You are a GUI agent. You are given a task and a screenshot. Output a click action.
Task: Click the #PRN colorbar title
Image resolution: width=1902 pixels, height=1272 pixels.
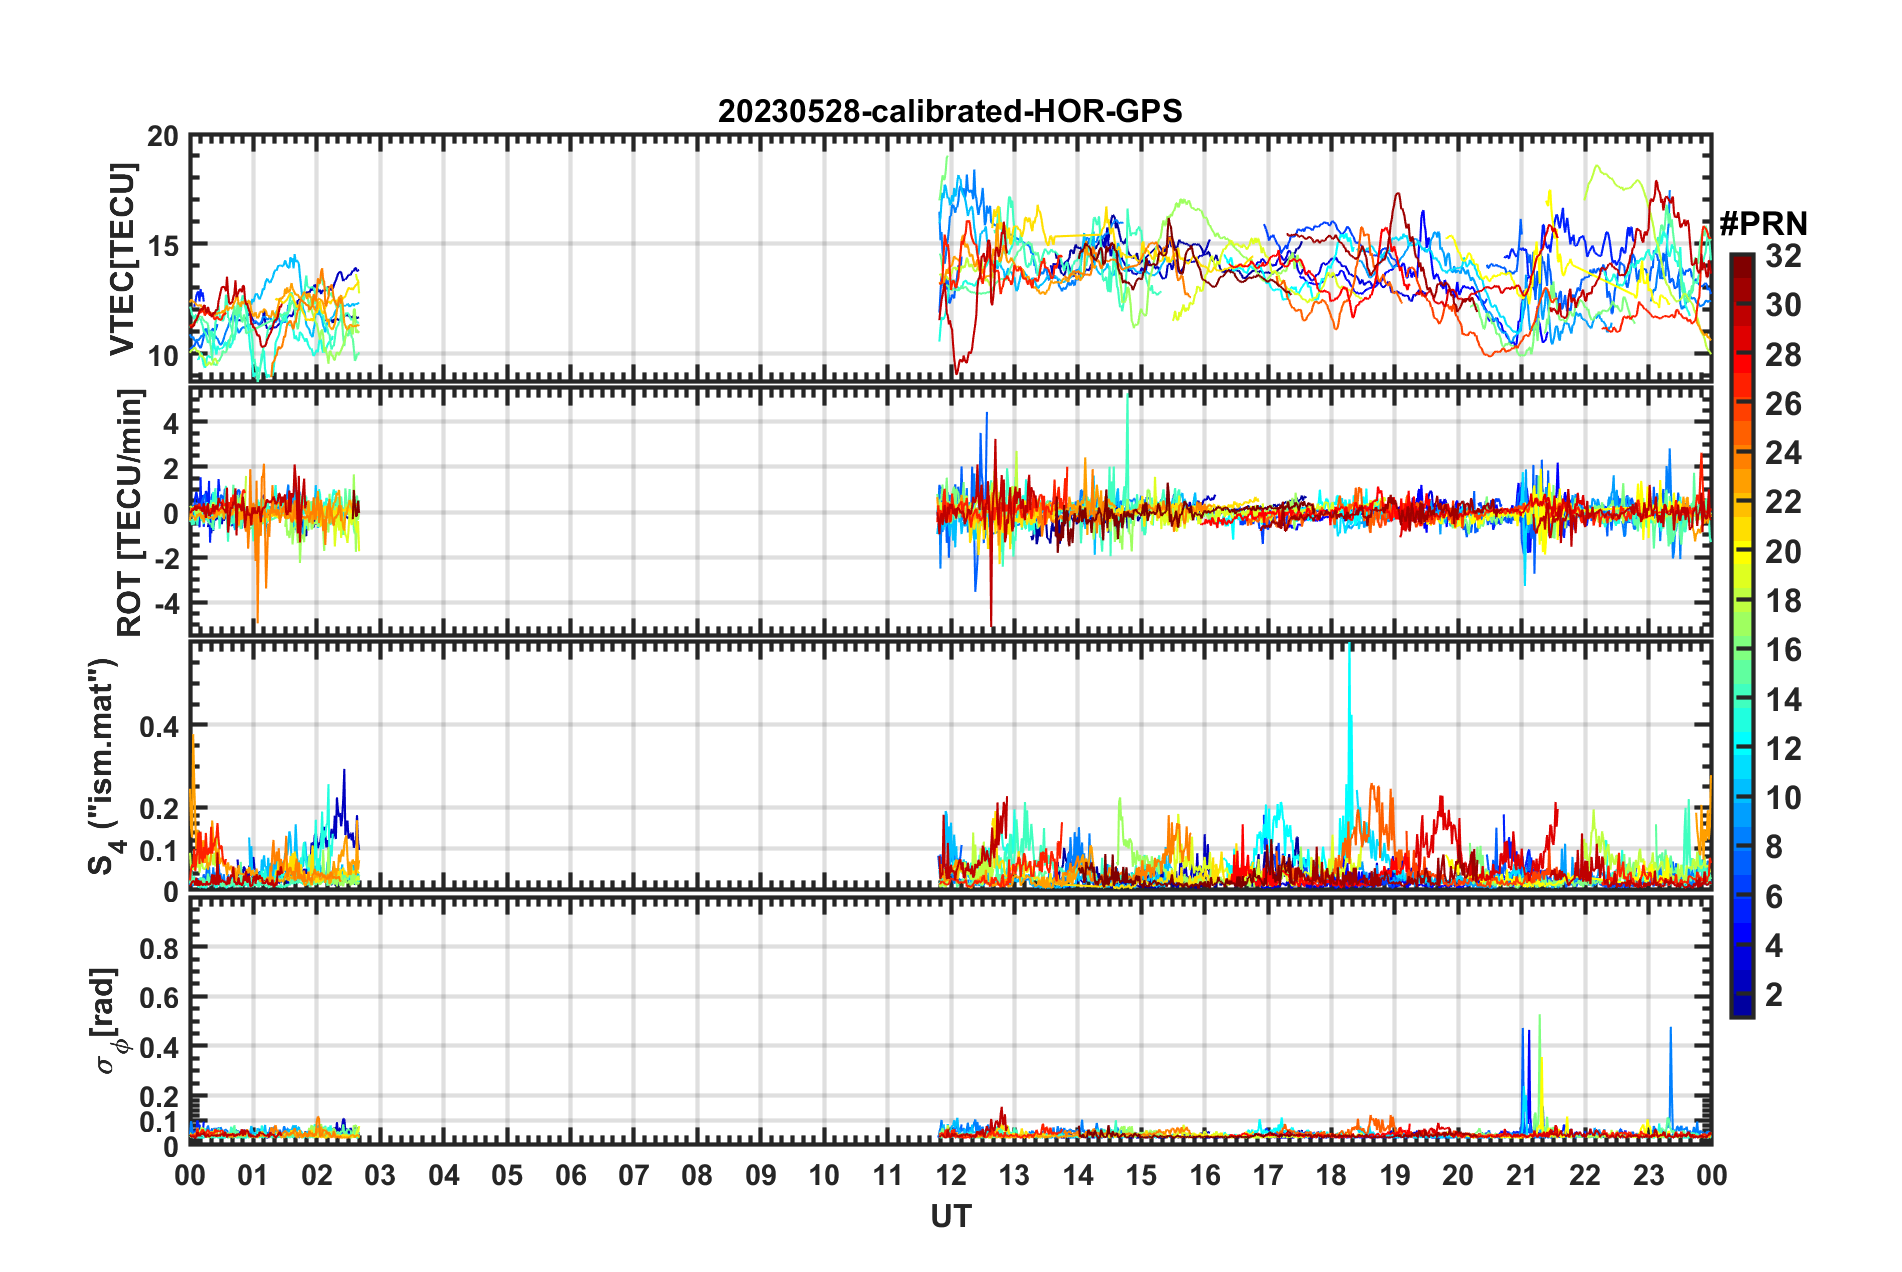(1763, 223)
